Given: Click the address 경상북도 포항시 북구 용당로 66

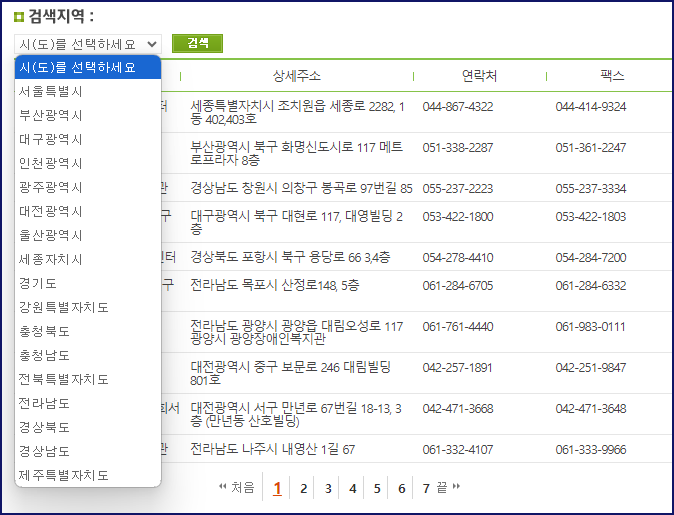Looking at the screenshot, I should 290,257.
